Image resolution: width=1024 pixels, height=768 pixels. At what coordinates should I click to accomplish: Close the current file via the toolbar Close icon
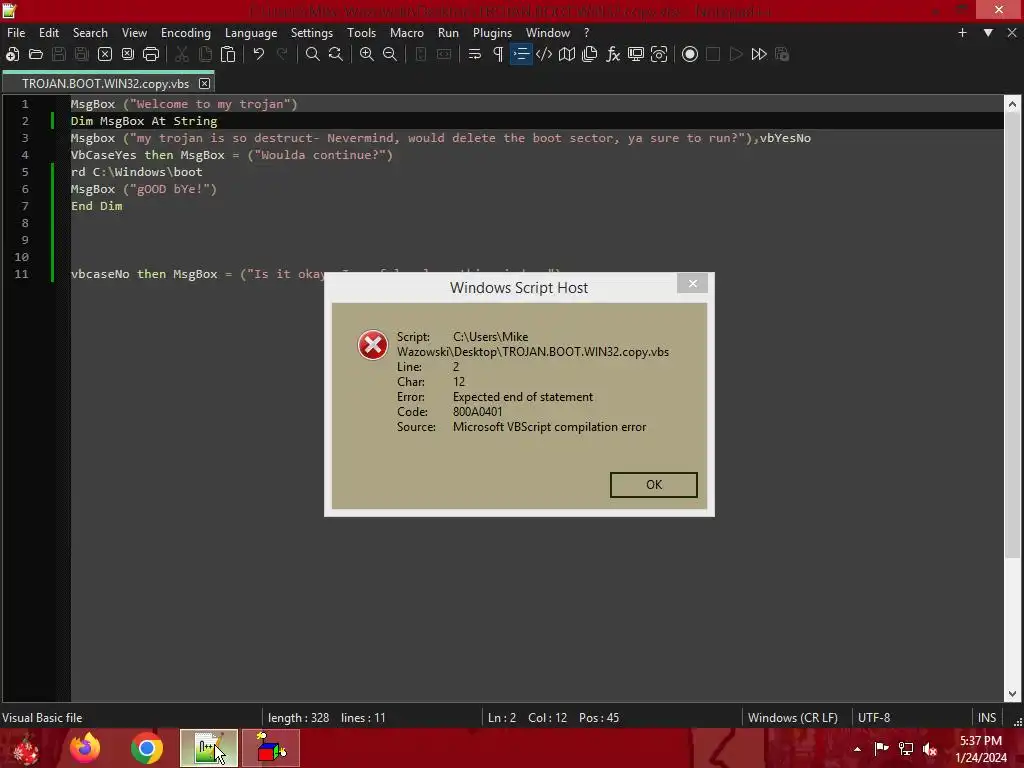(x=104, y=54)
